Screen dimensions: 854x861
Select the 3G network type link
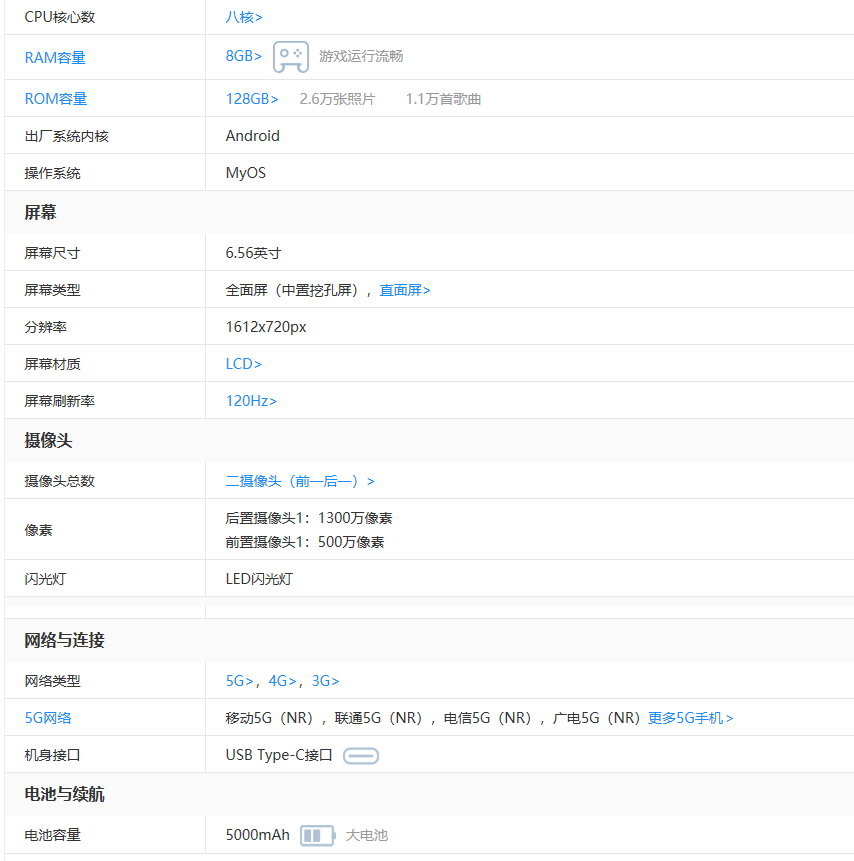[325, 681]
